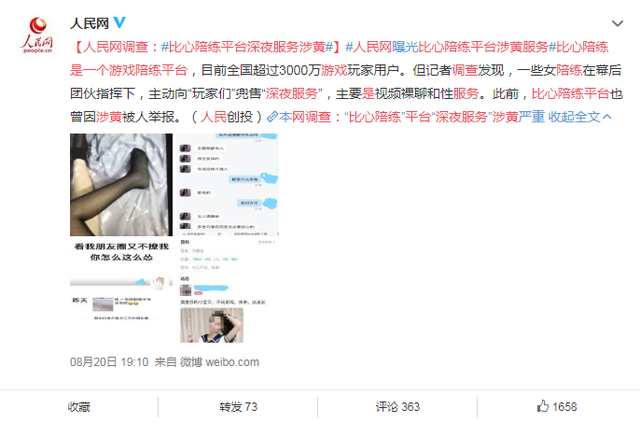Click the thumbs-up like icon
This screenshot has width=640, height=423.
542,406
